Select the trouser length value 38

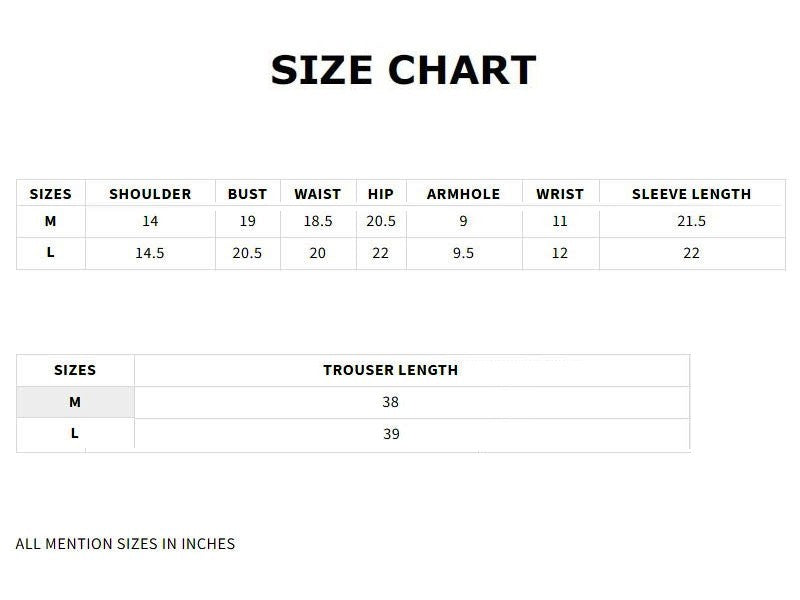point(390,402)
